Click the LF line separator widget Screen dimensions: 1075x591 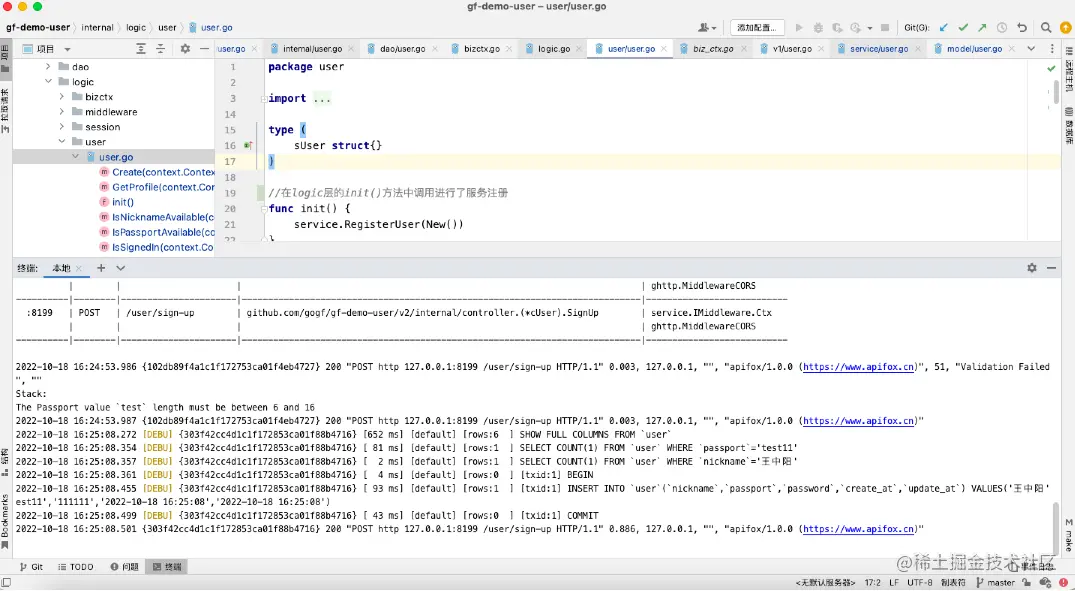894,582
